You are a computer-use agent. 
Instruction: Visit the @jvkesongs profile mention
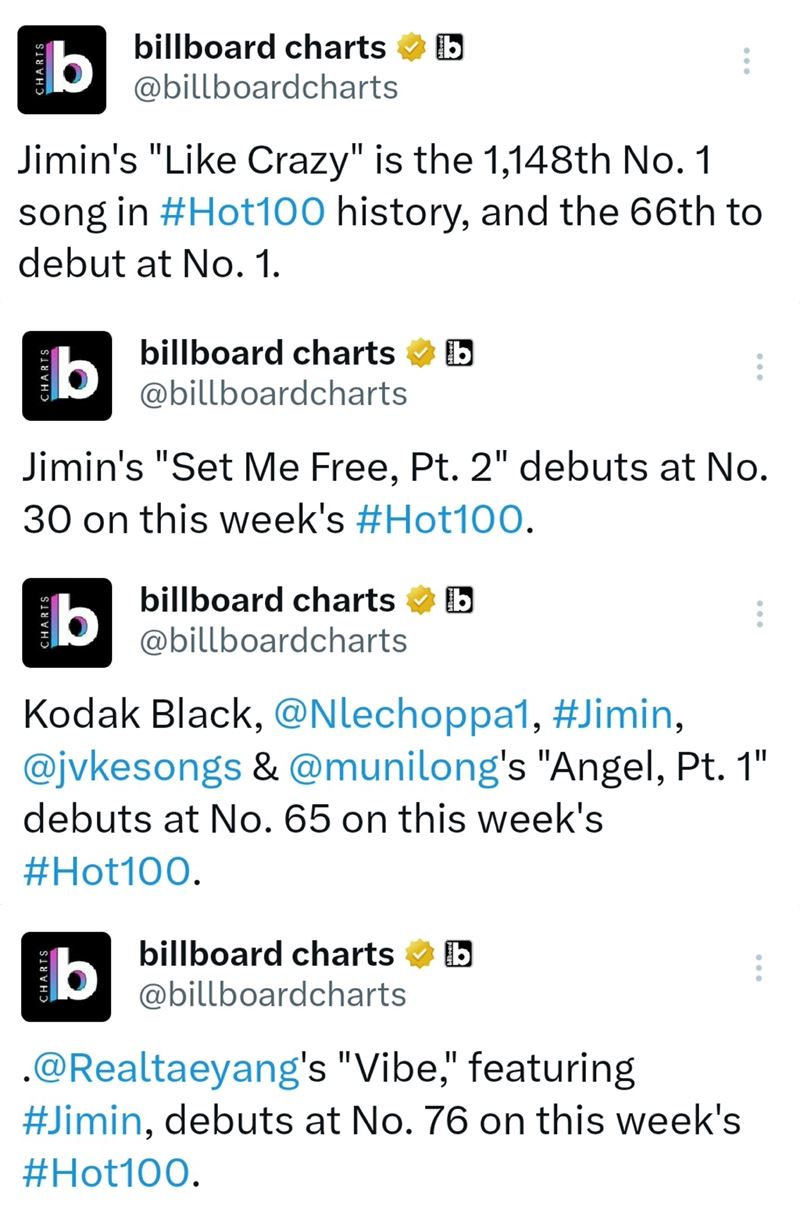(131, 767)
